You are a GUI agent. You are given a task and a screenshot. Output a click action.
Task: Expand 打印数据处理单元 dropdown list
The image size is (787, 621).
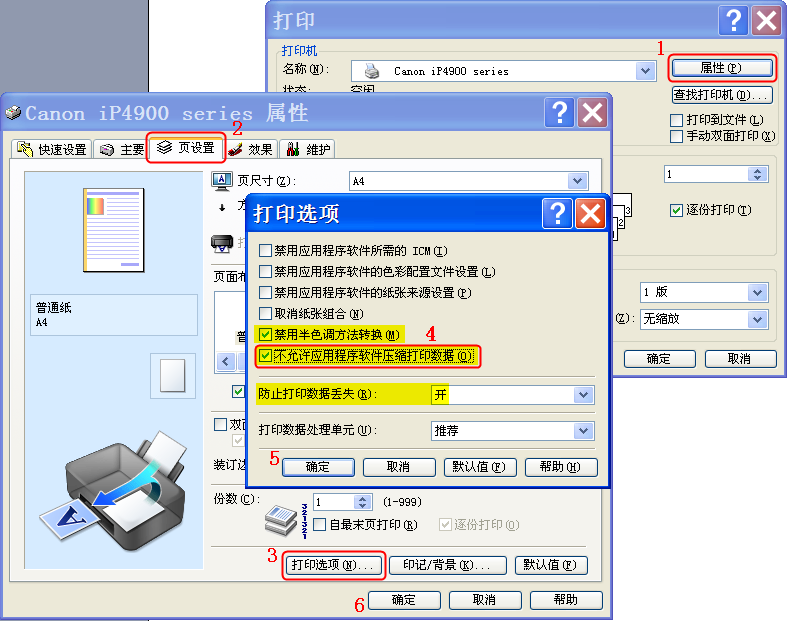click(x=584, y=431)
